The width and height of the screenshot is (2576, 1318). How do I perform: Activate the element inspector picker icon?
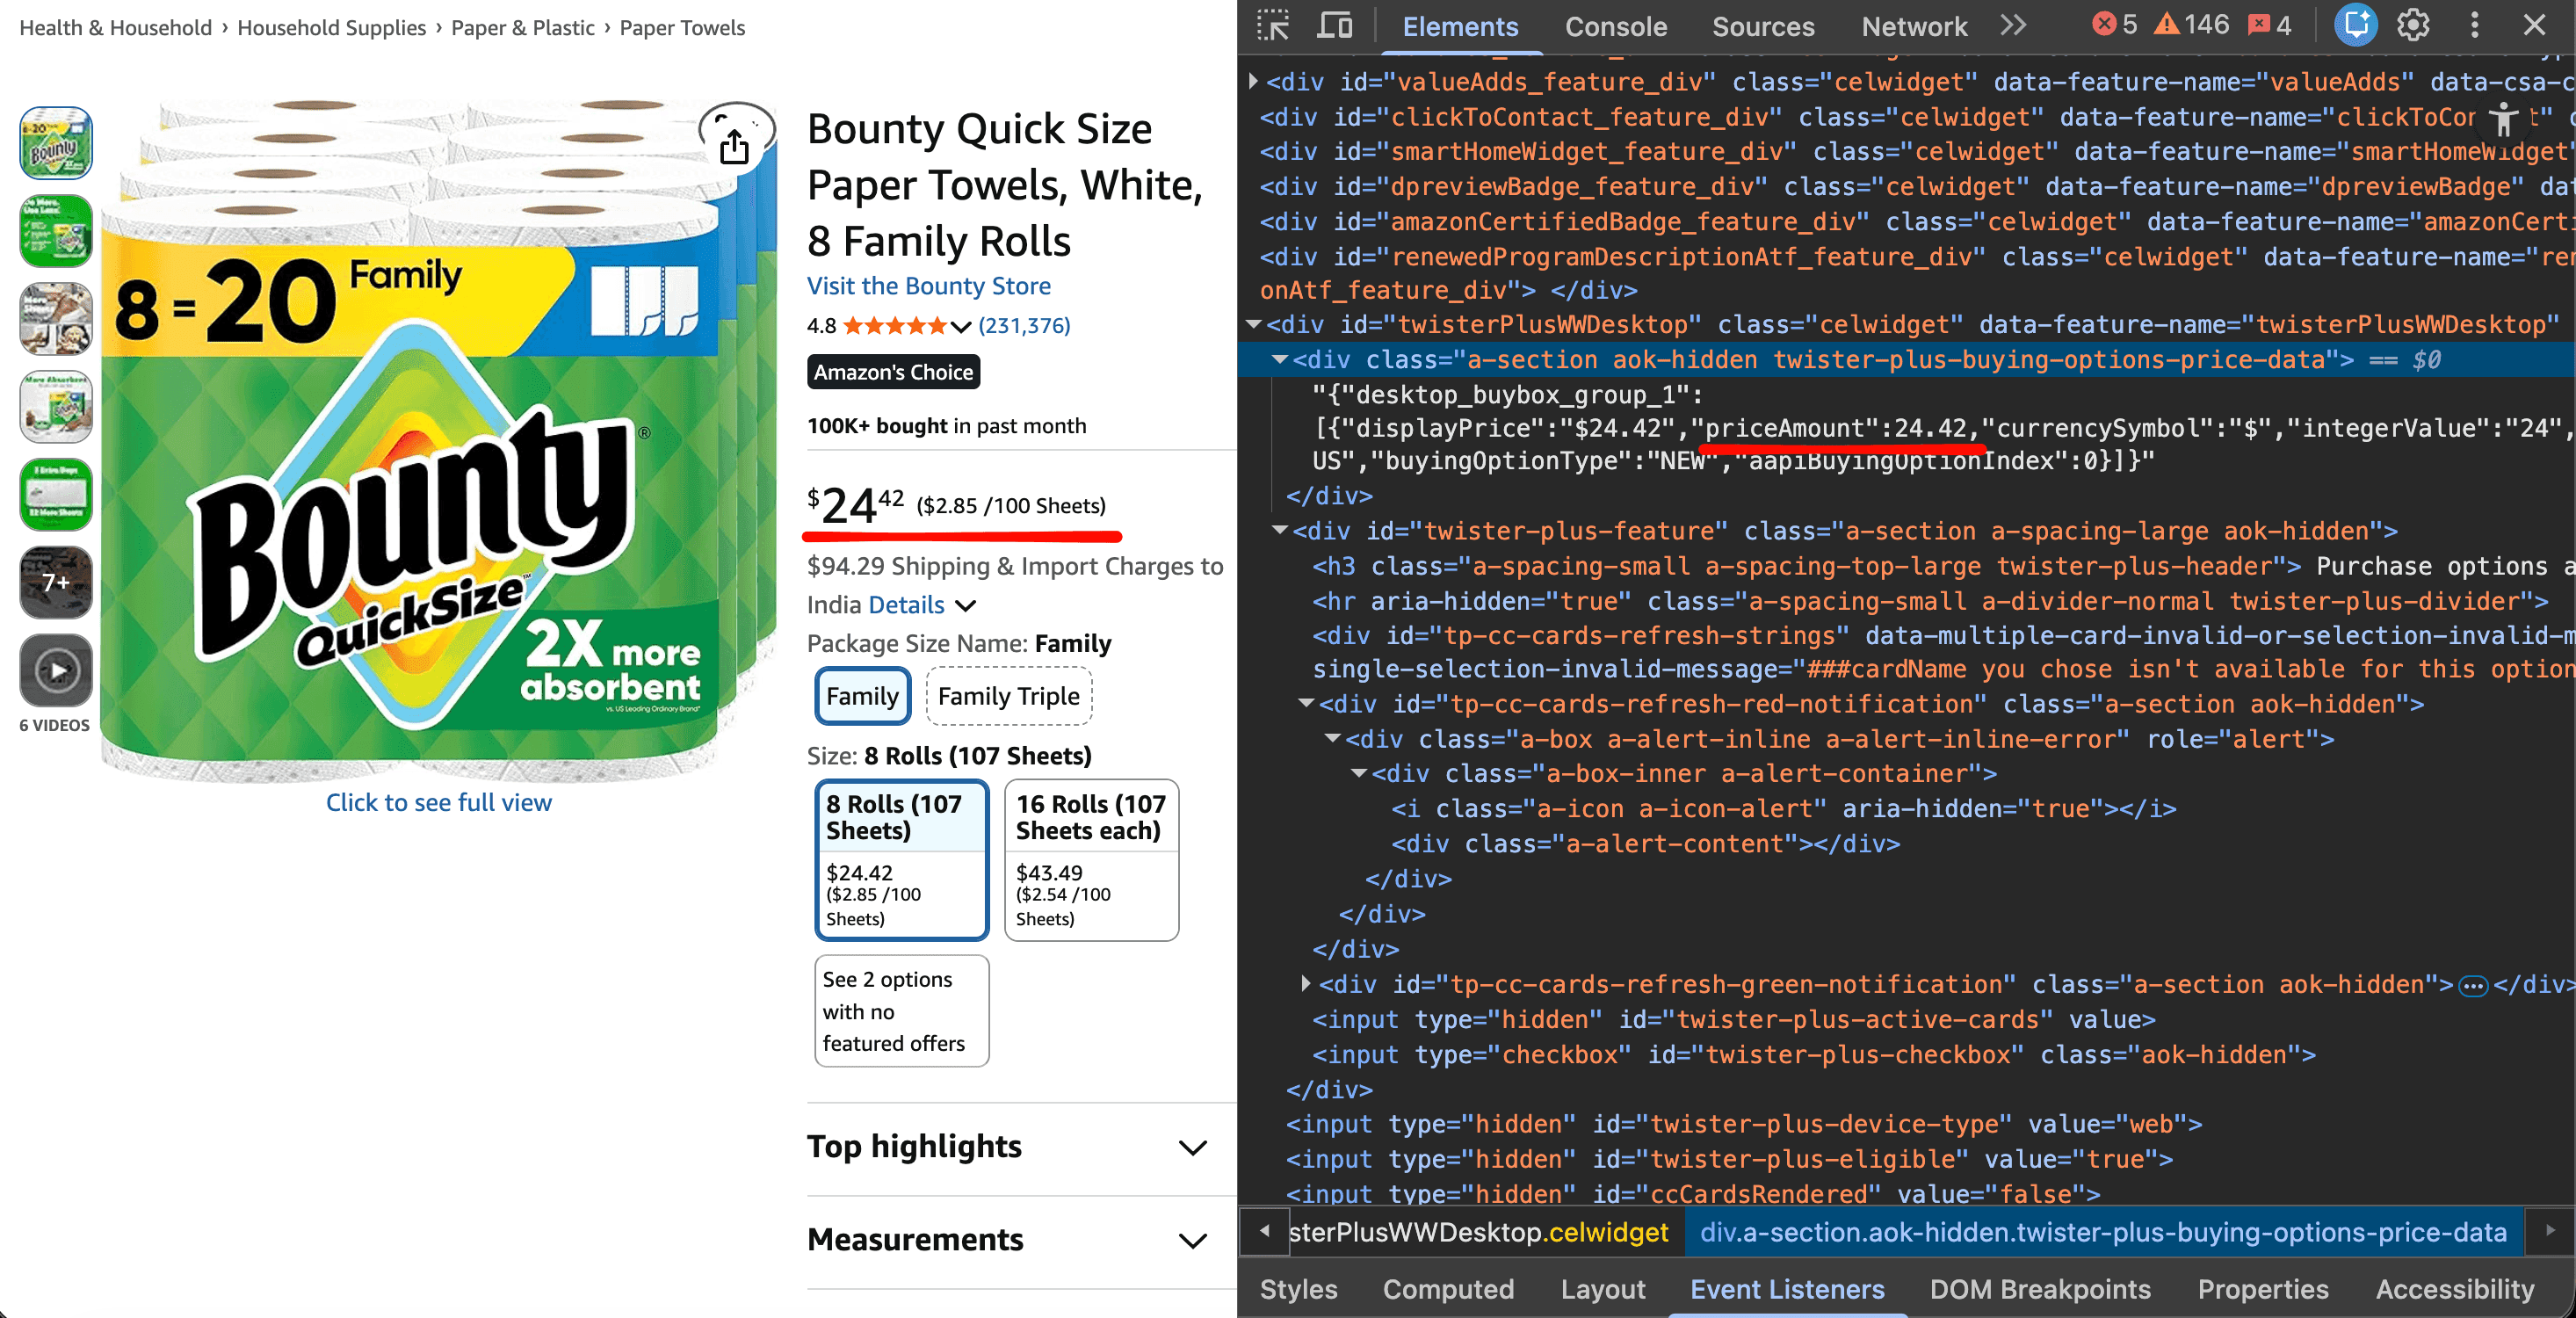1273,25
